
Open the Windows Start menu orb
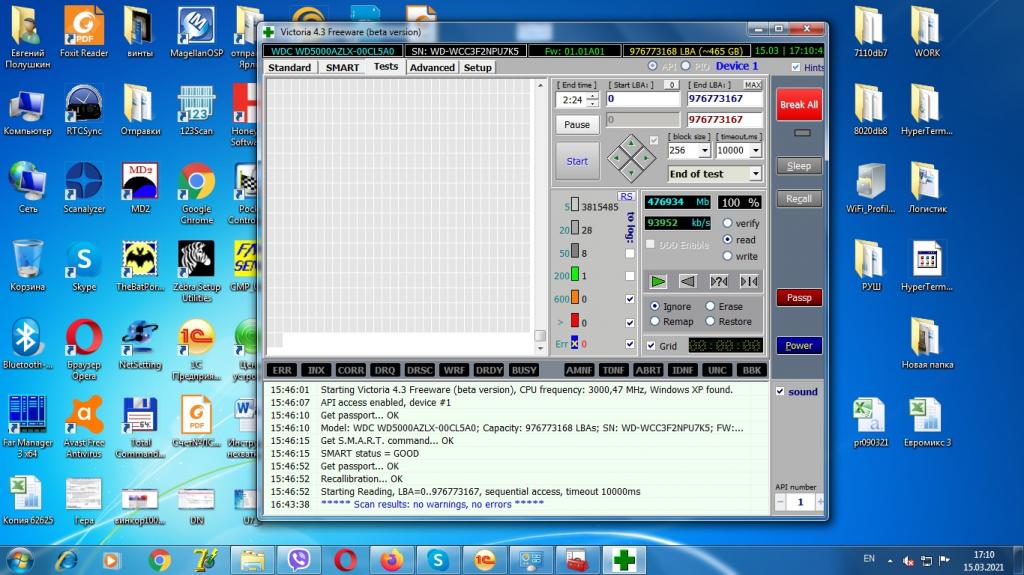tap(20, 560)
